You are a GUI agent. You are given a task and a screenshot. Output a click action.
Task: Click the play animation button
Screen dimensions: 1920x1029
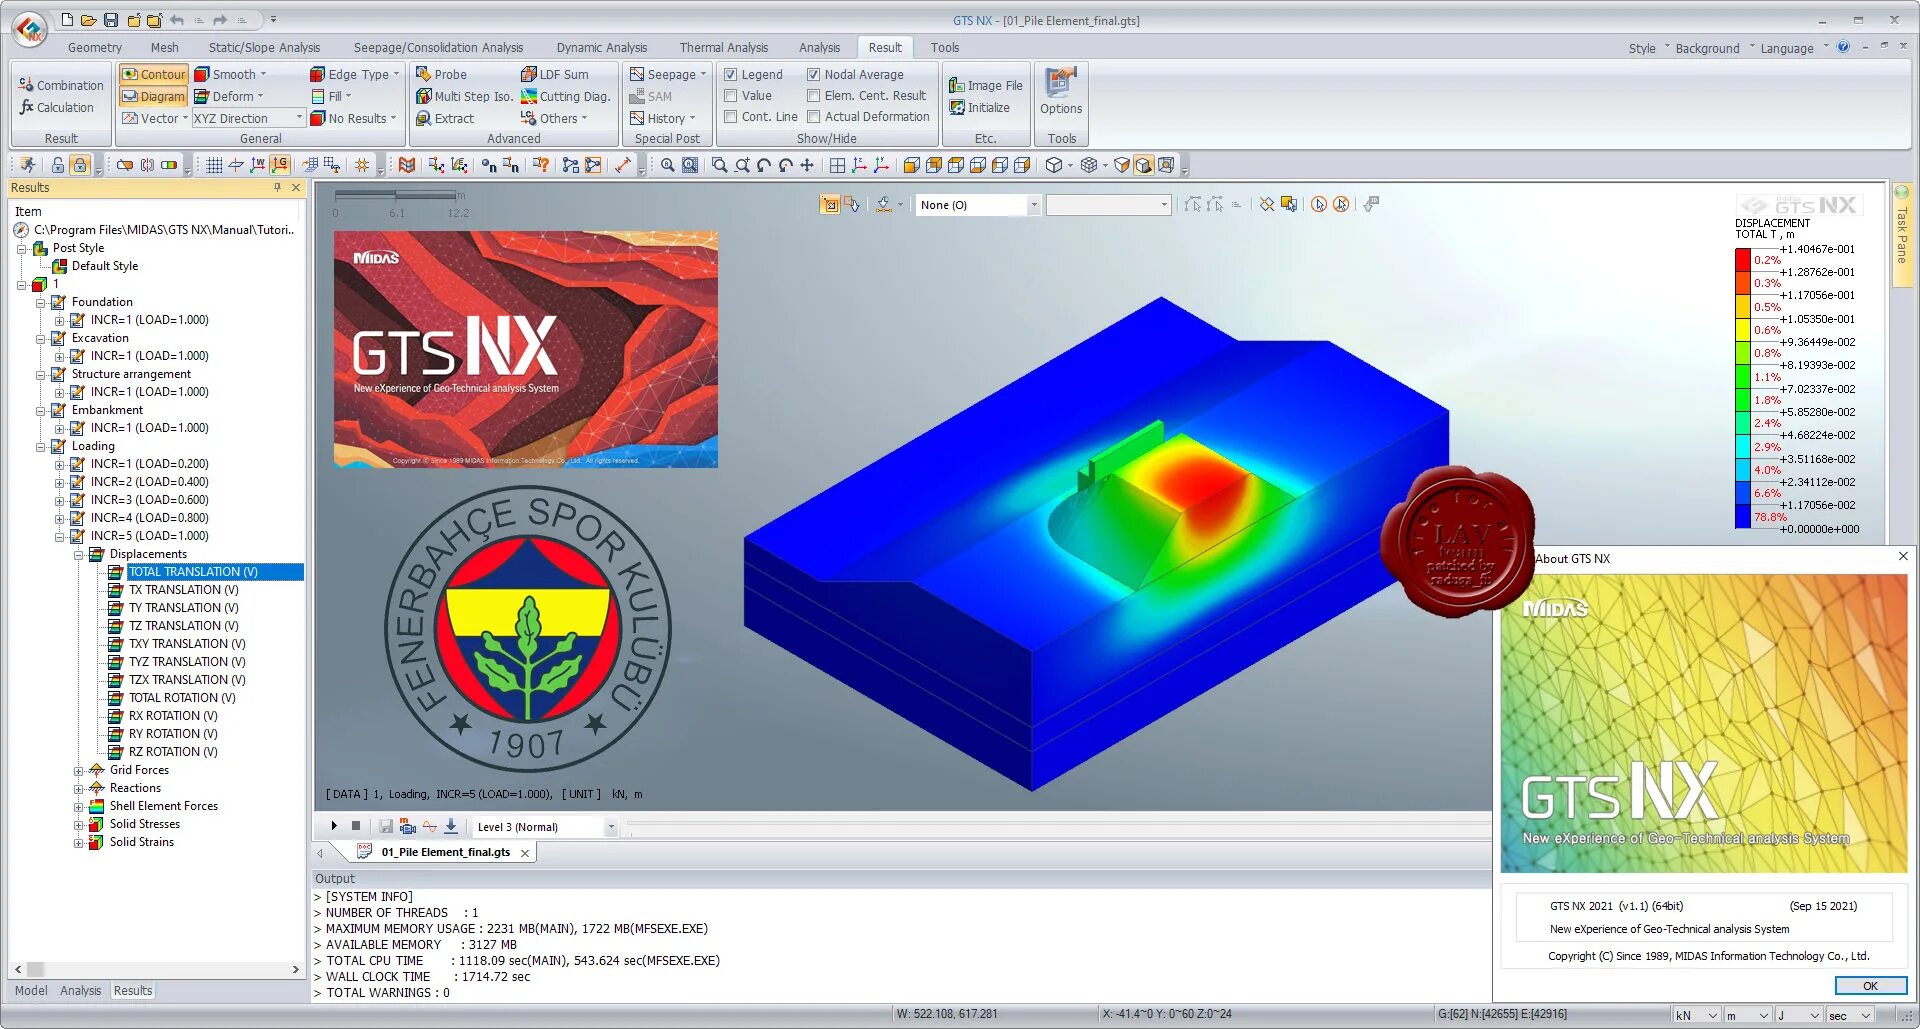[x=334, y=826]
